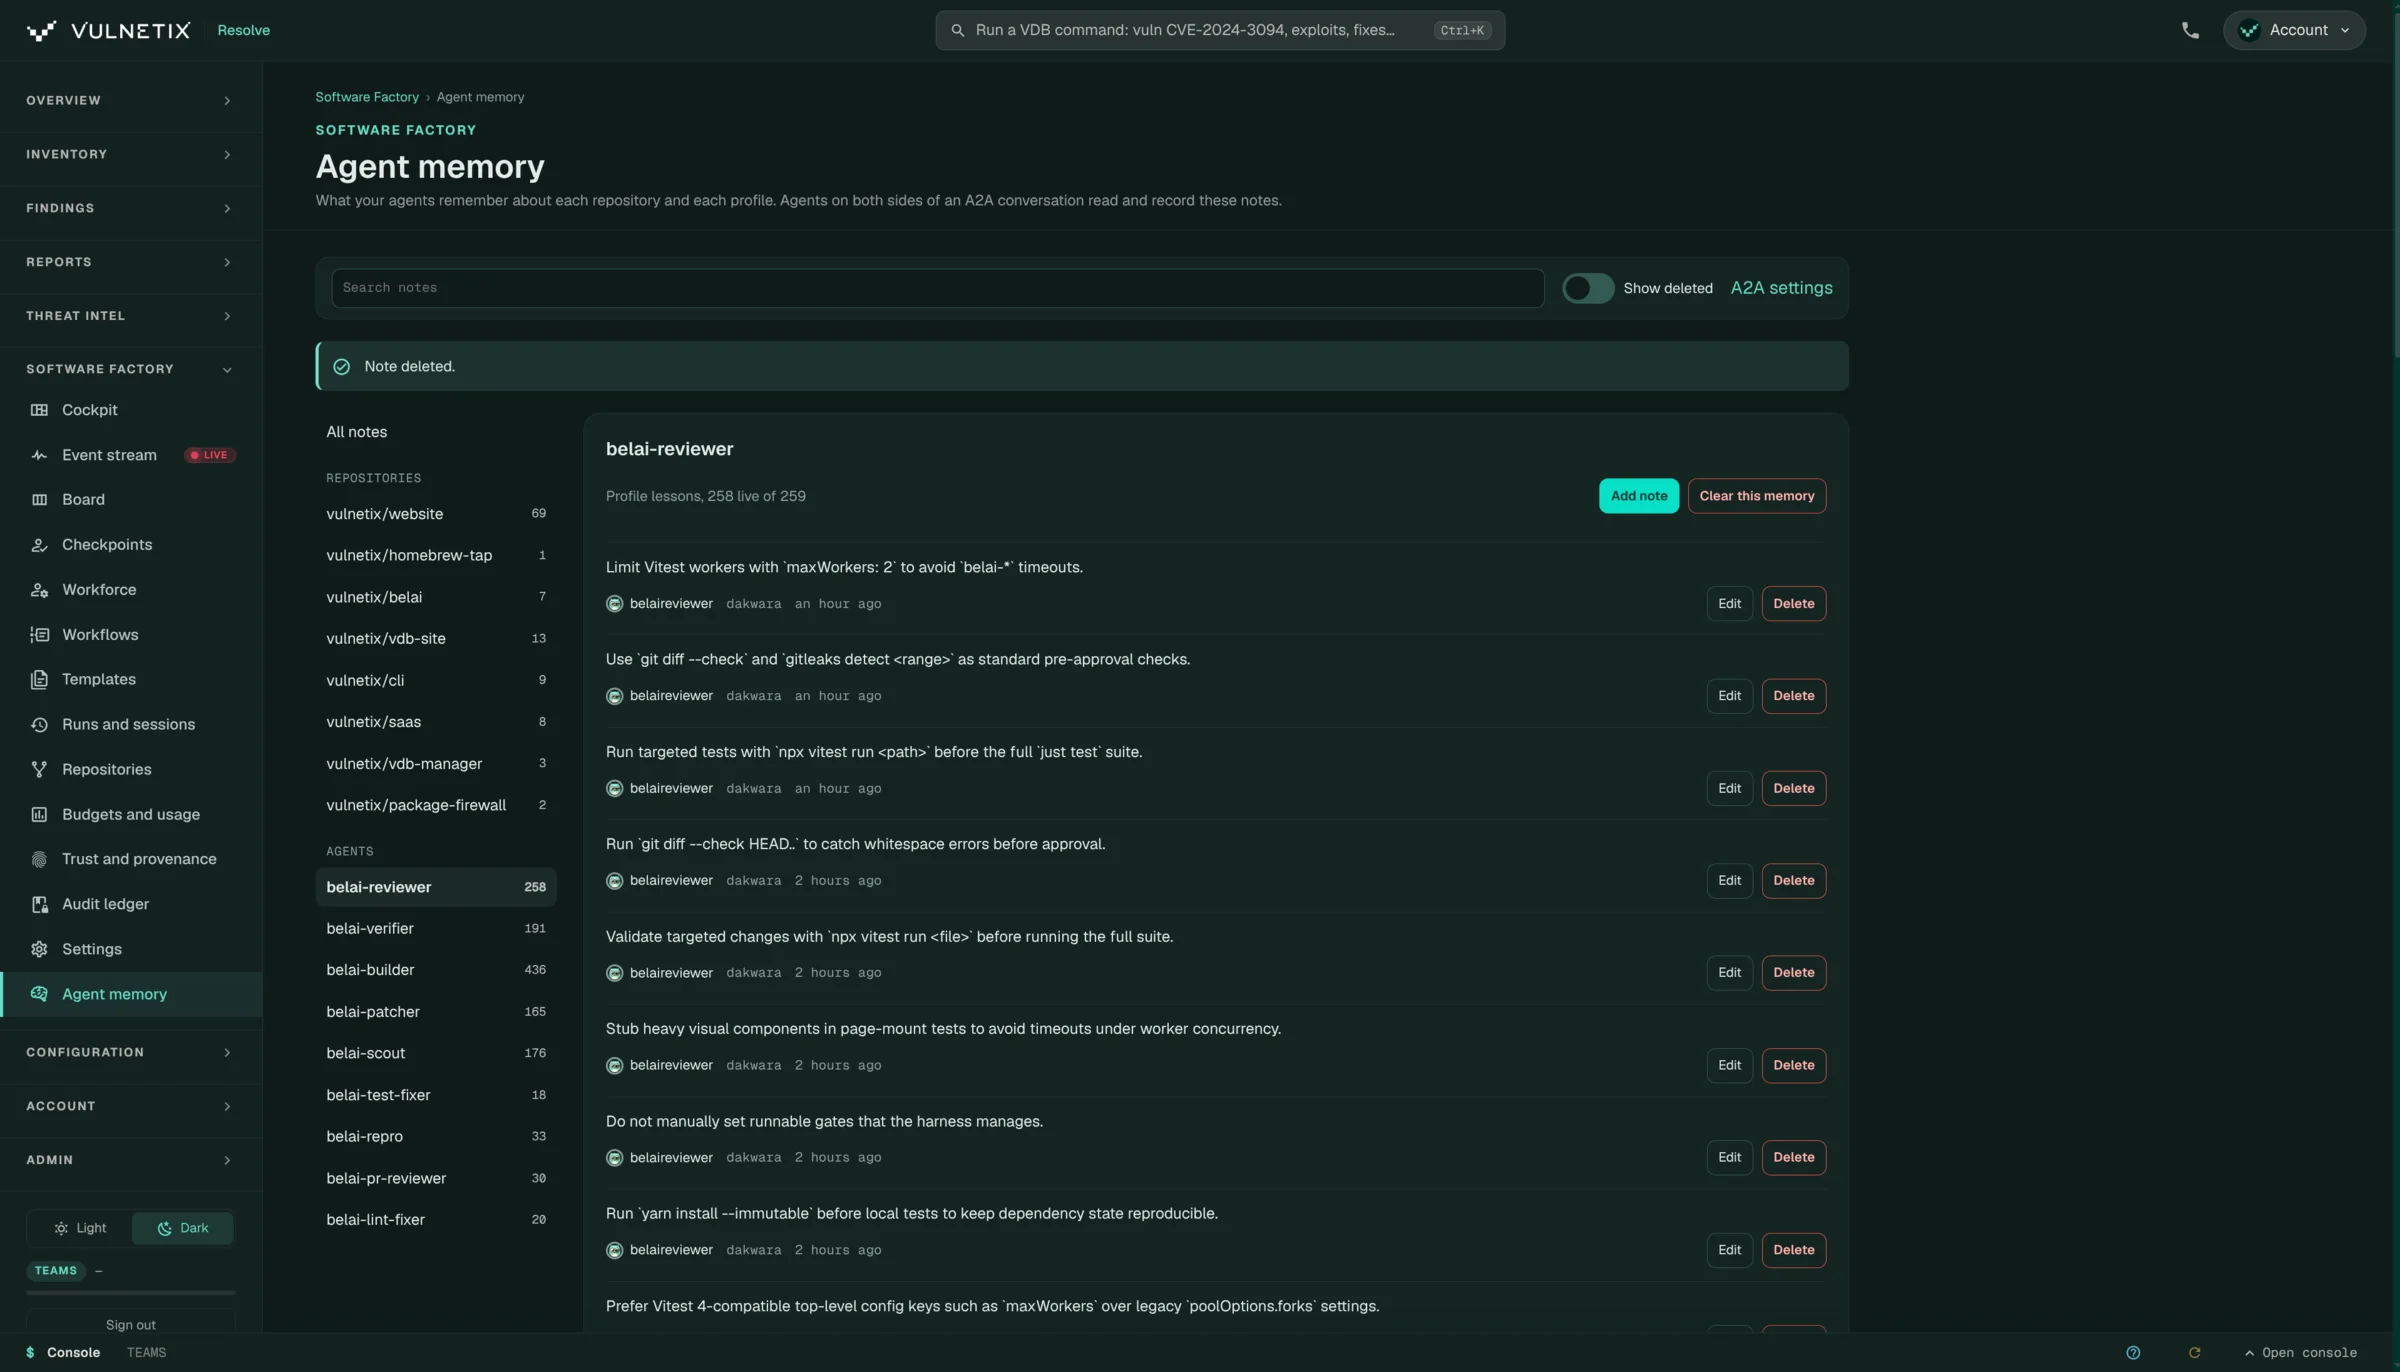Open the Workflows list icon
This screenshot has width=2400, height=1372.
(39, 635)
